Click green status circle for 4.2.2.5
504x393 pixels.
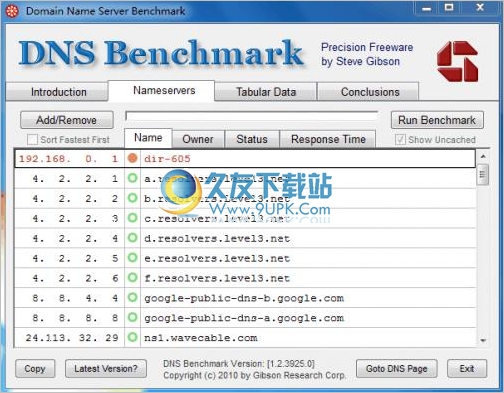click(132, 258)
